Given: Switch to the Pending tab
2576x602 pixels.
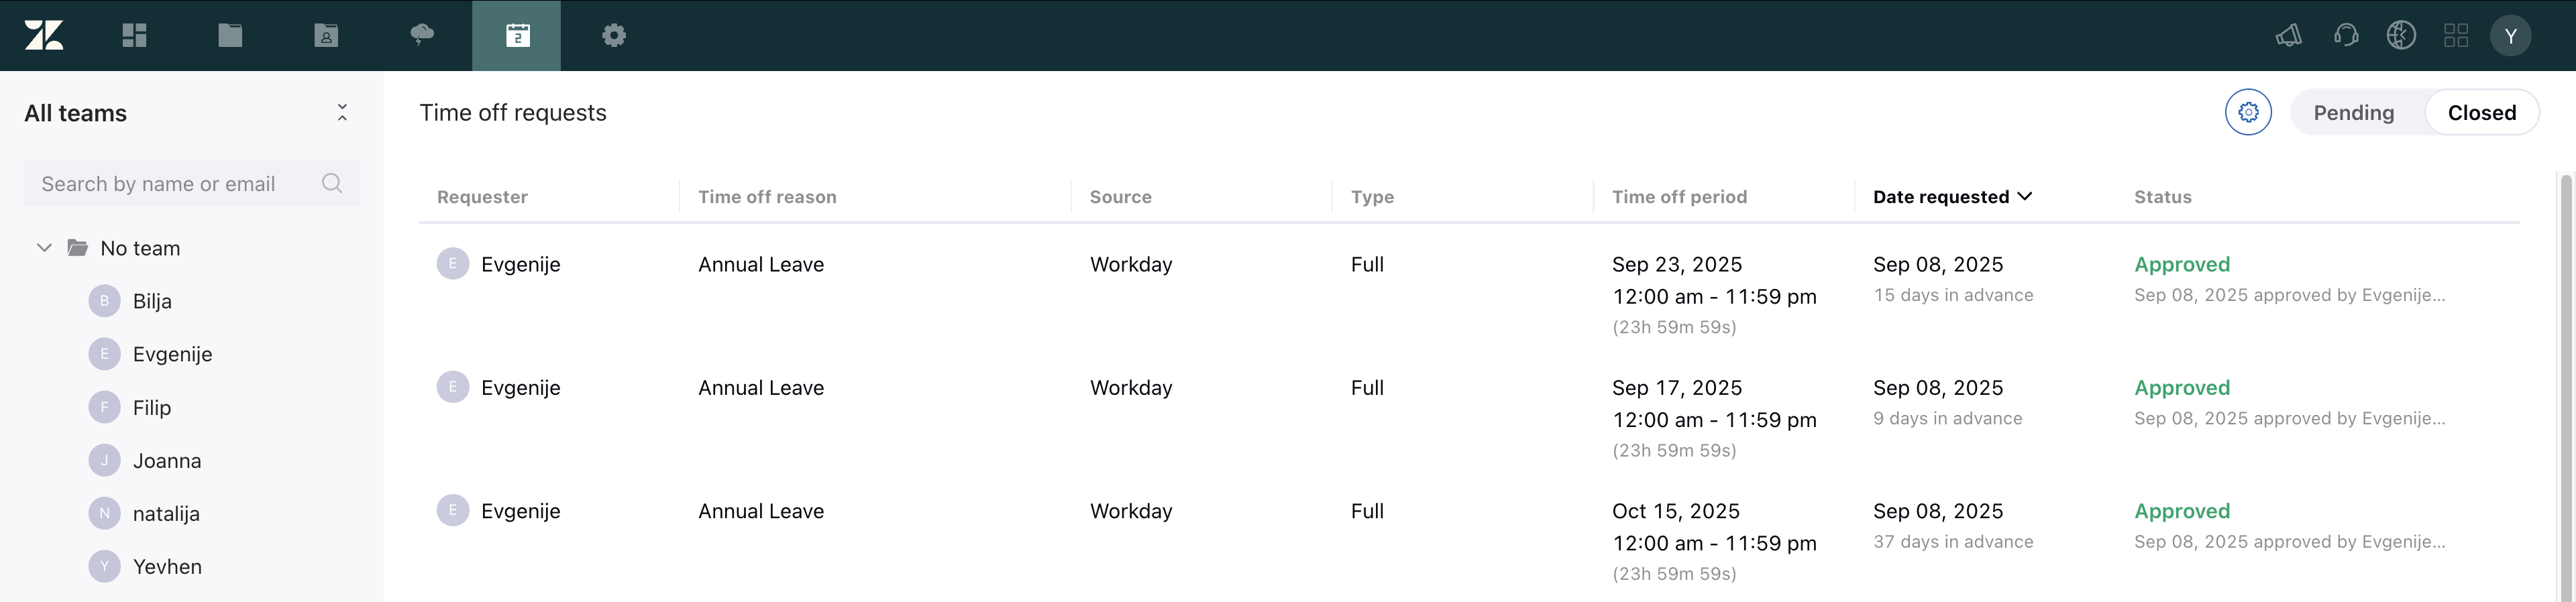Looking at the screenshot, I should 2353,112.
